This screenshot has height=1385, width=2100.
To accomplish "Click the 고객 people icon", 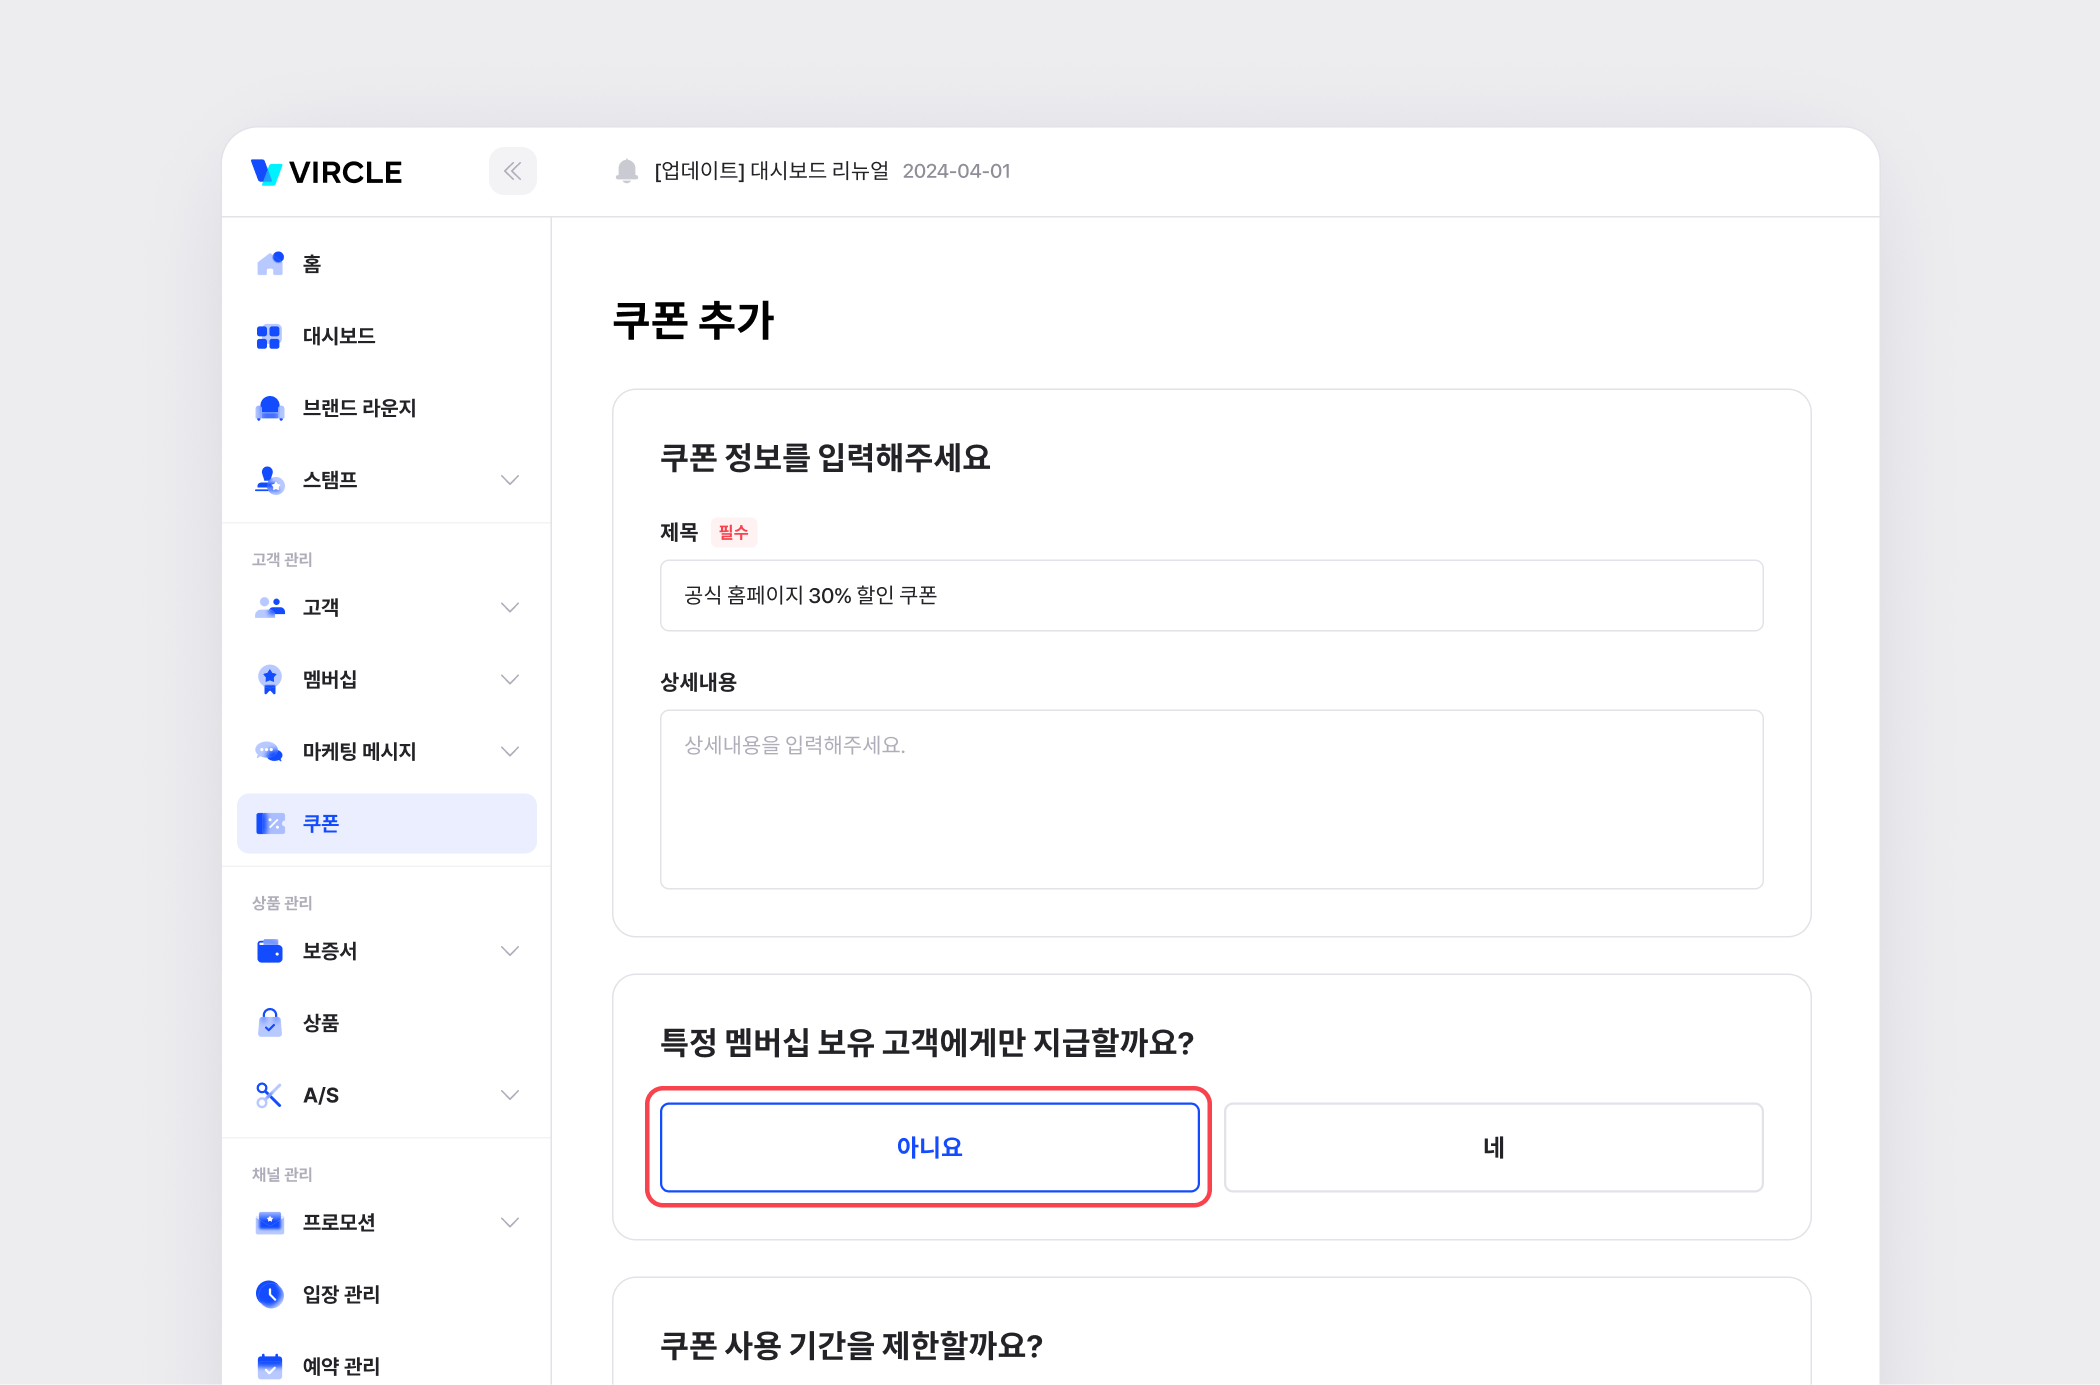I will pyautogui.click(x=270, y=607).
